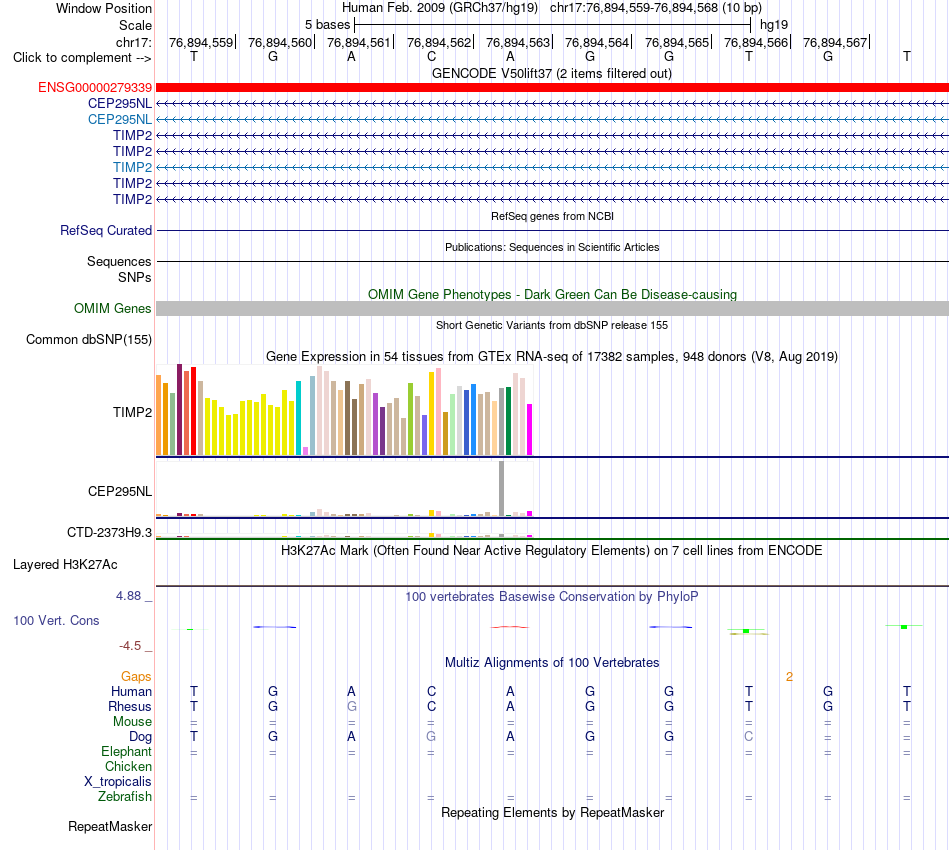This screenshot has width=950, height=850.
Task: Click the TIMP2 GTEx expression label
Action: point(132,413)
